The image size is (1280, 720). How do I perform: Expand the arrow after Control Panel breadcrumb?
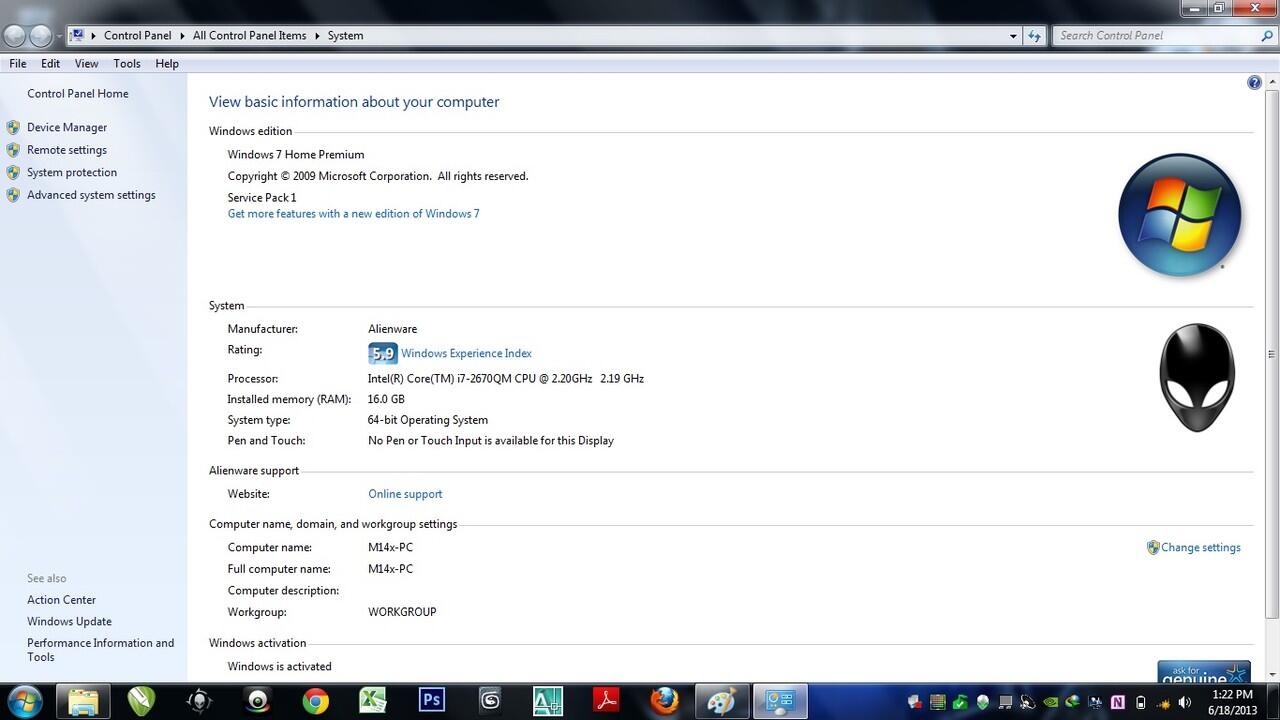tap(182, 36)
